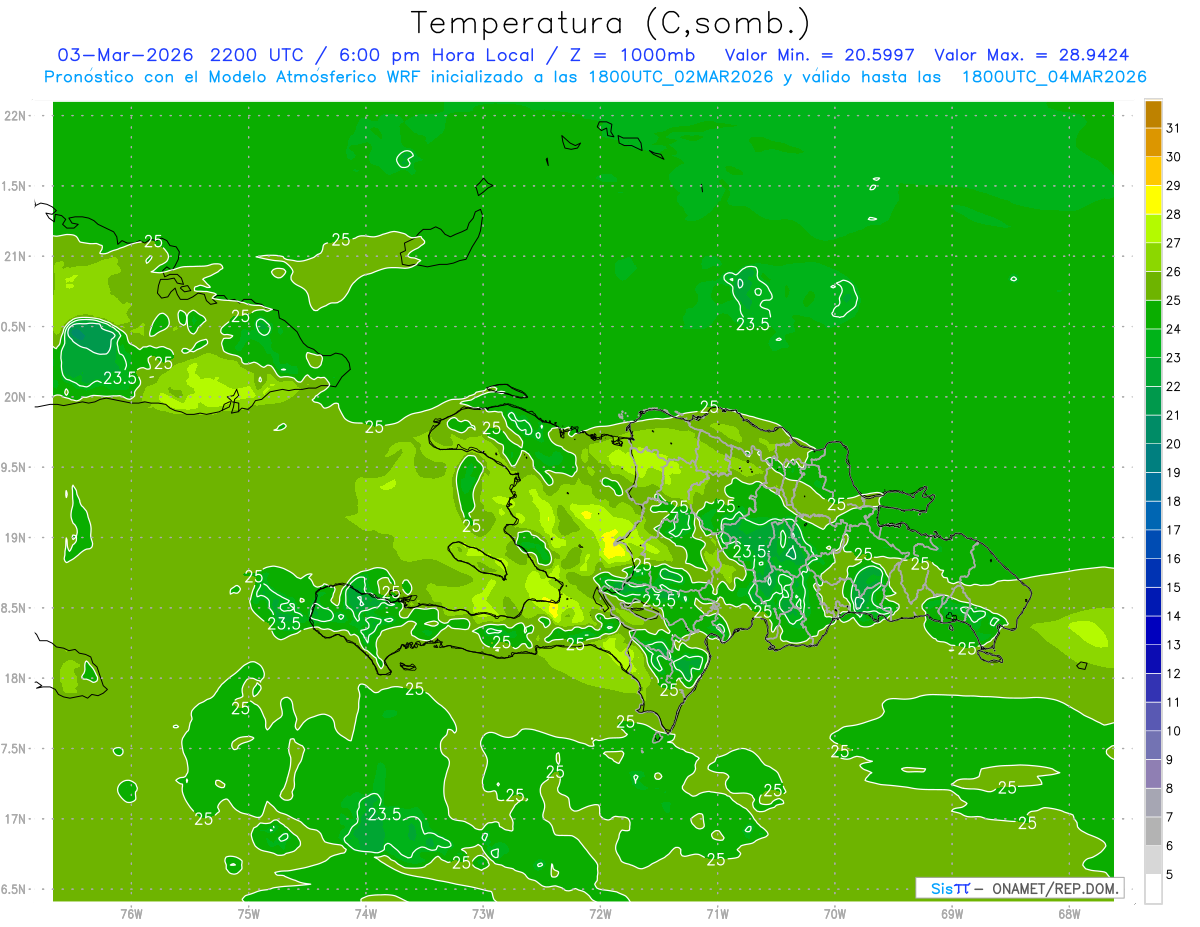The width and height of the screenshot is (1200, 927).
Task: Click the 76W longitude axis label
Action: click(131, 912)
